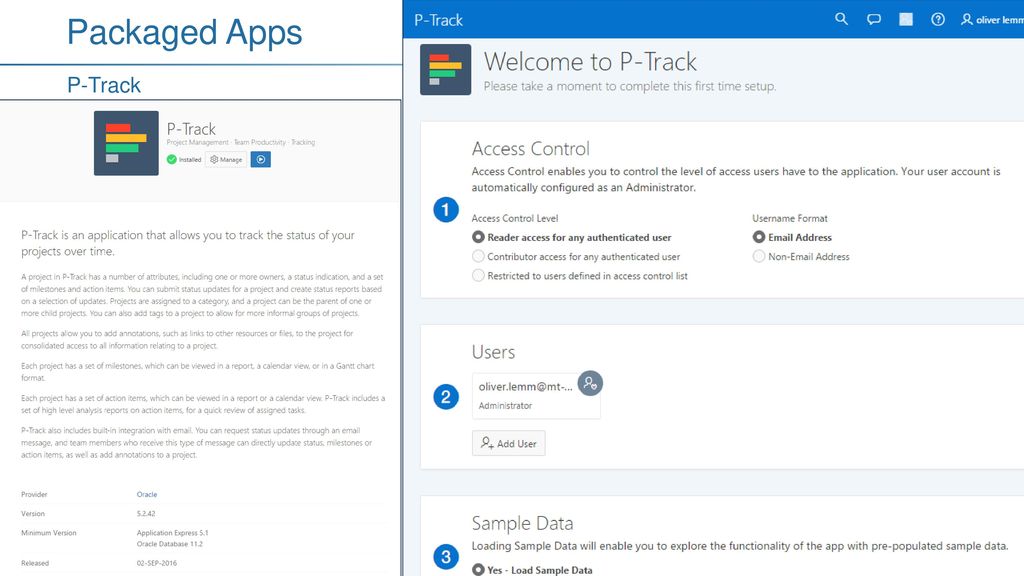Viewport: 1024px width, 576px height.
Task: Choose Email Address username format
Action: click(759, 237)
